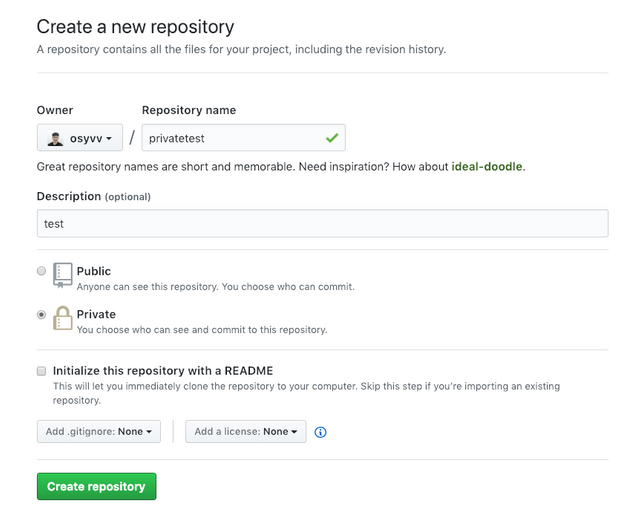Click the Create a new repository heading
Image resolution: width=640 pixels, height=521 pixels.
[136, 27]
